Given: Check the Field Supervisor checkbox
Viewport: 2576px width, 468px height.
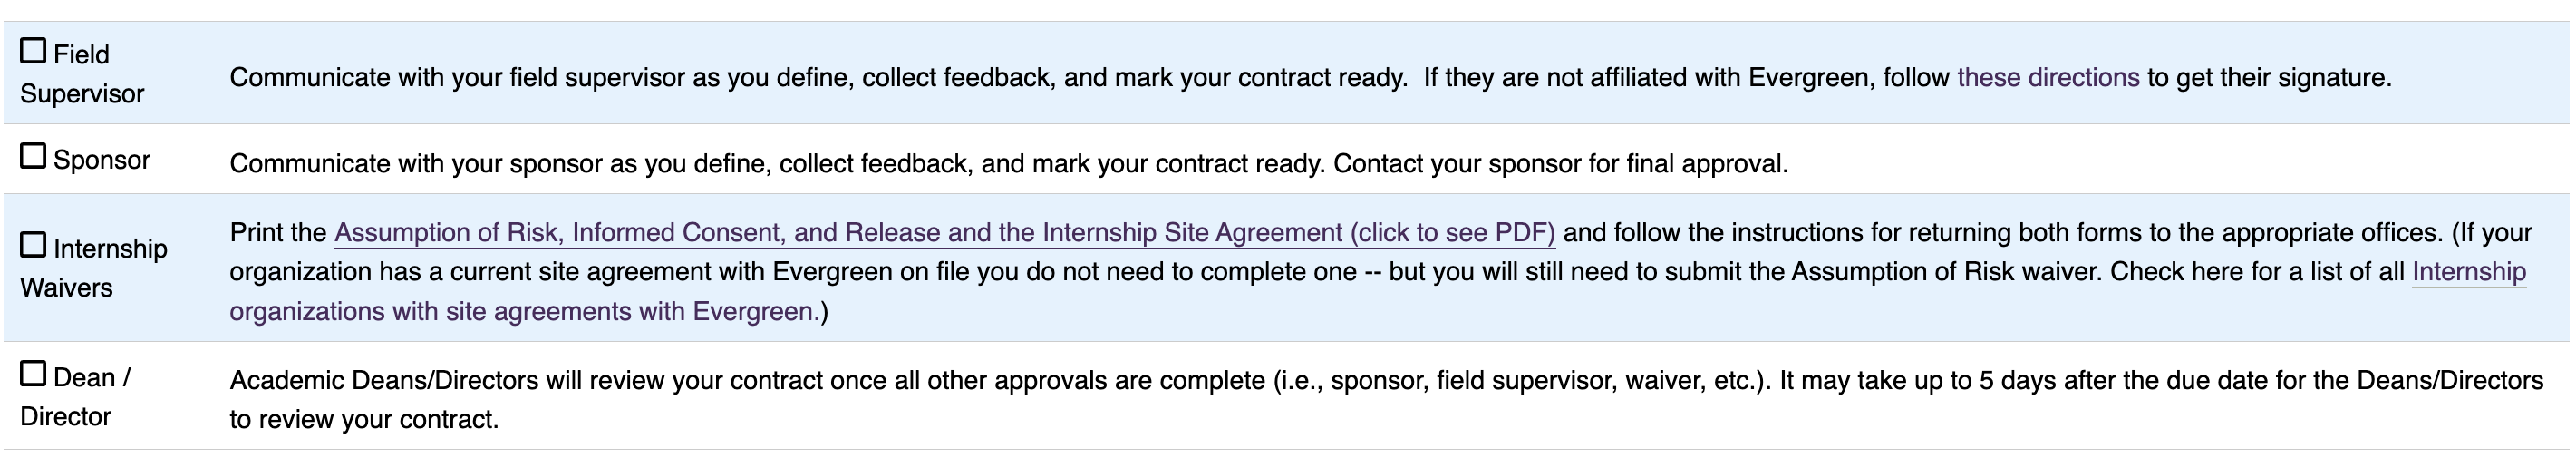Looking at the screenshot, I should [x=33, y=50].
